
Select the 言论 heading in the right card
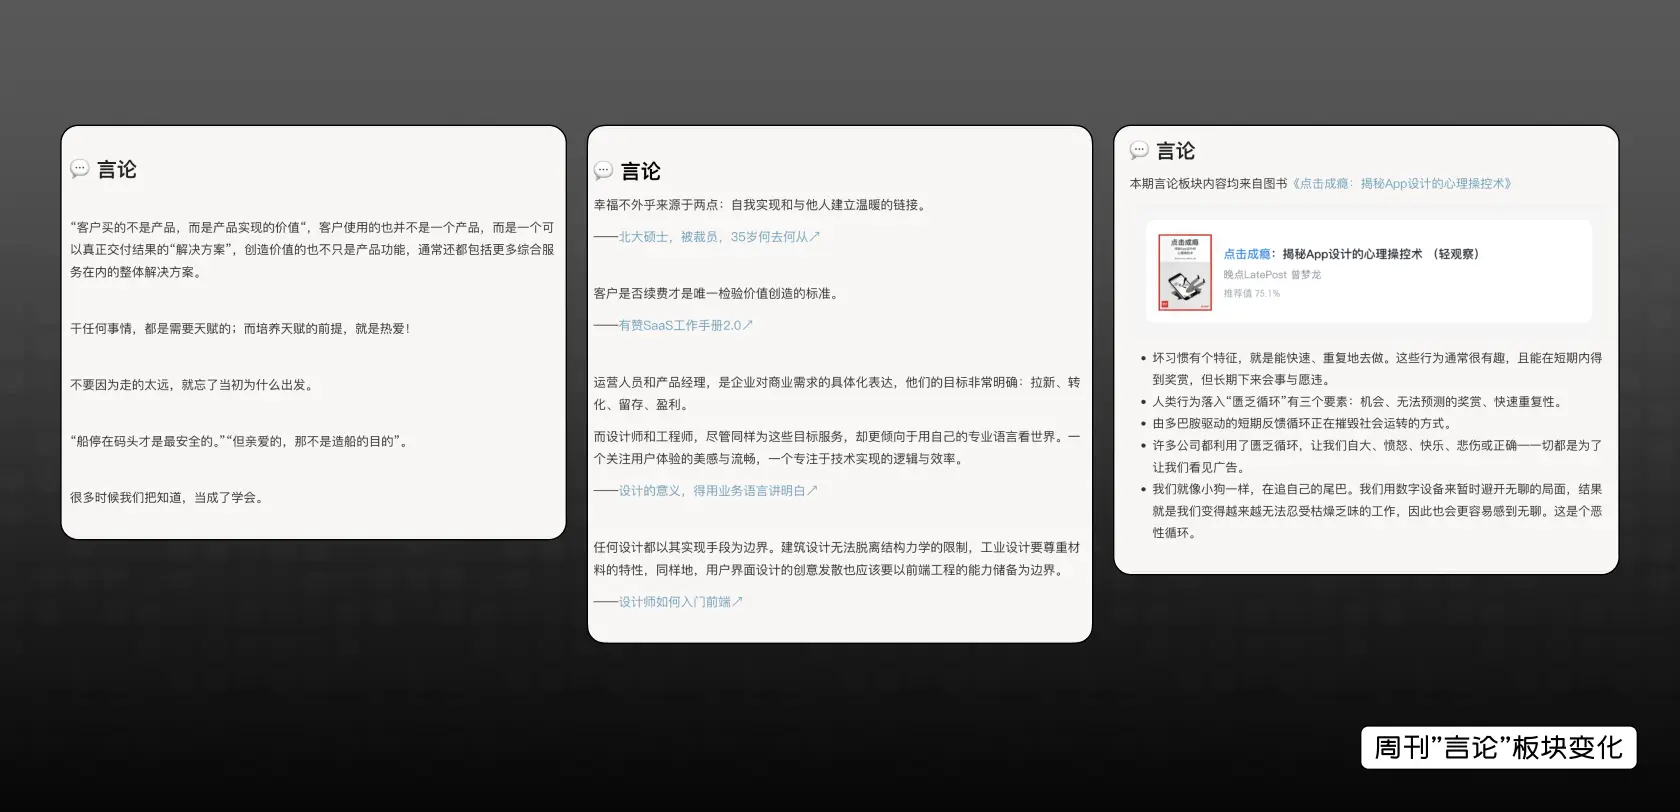(1176, 151)
